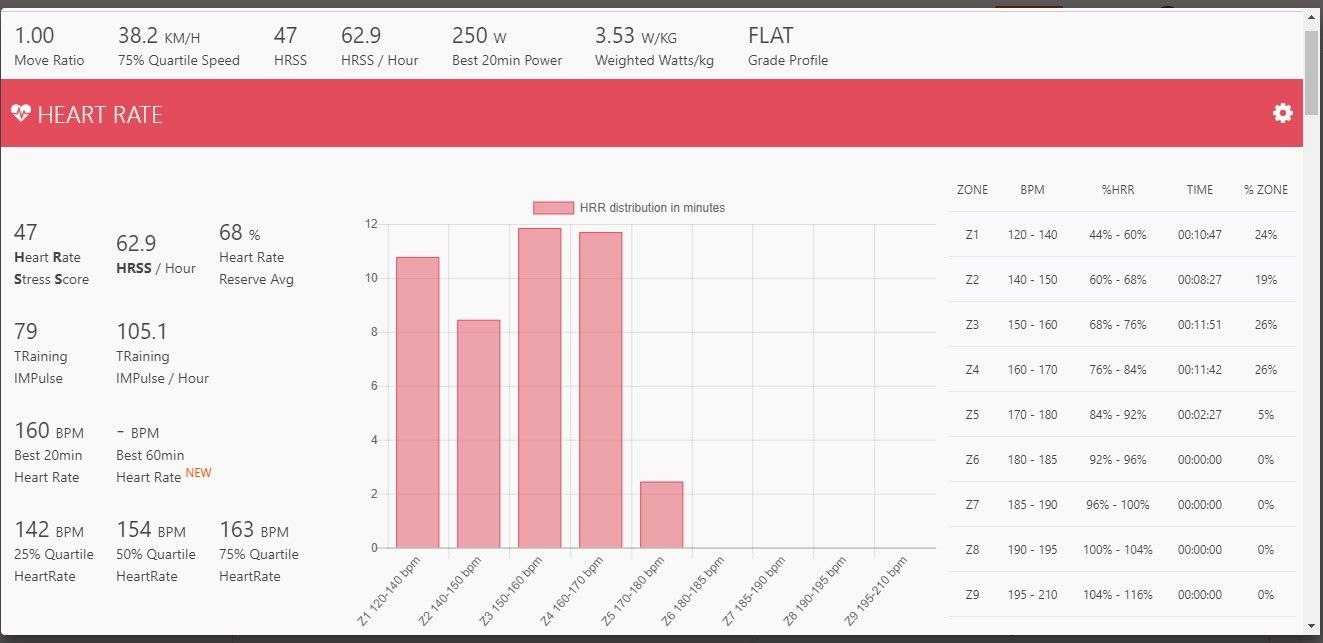Select the Z1 120-140 bpm bar
This screenshot has height=643, width=1323.
(417, 402)
